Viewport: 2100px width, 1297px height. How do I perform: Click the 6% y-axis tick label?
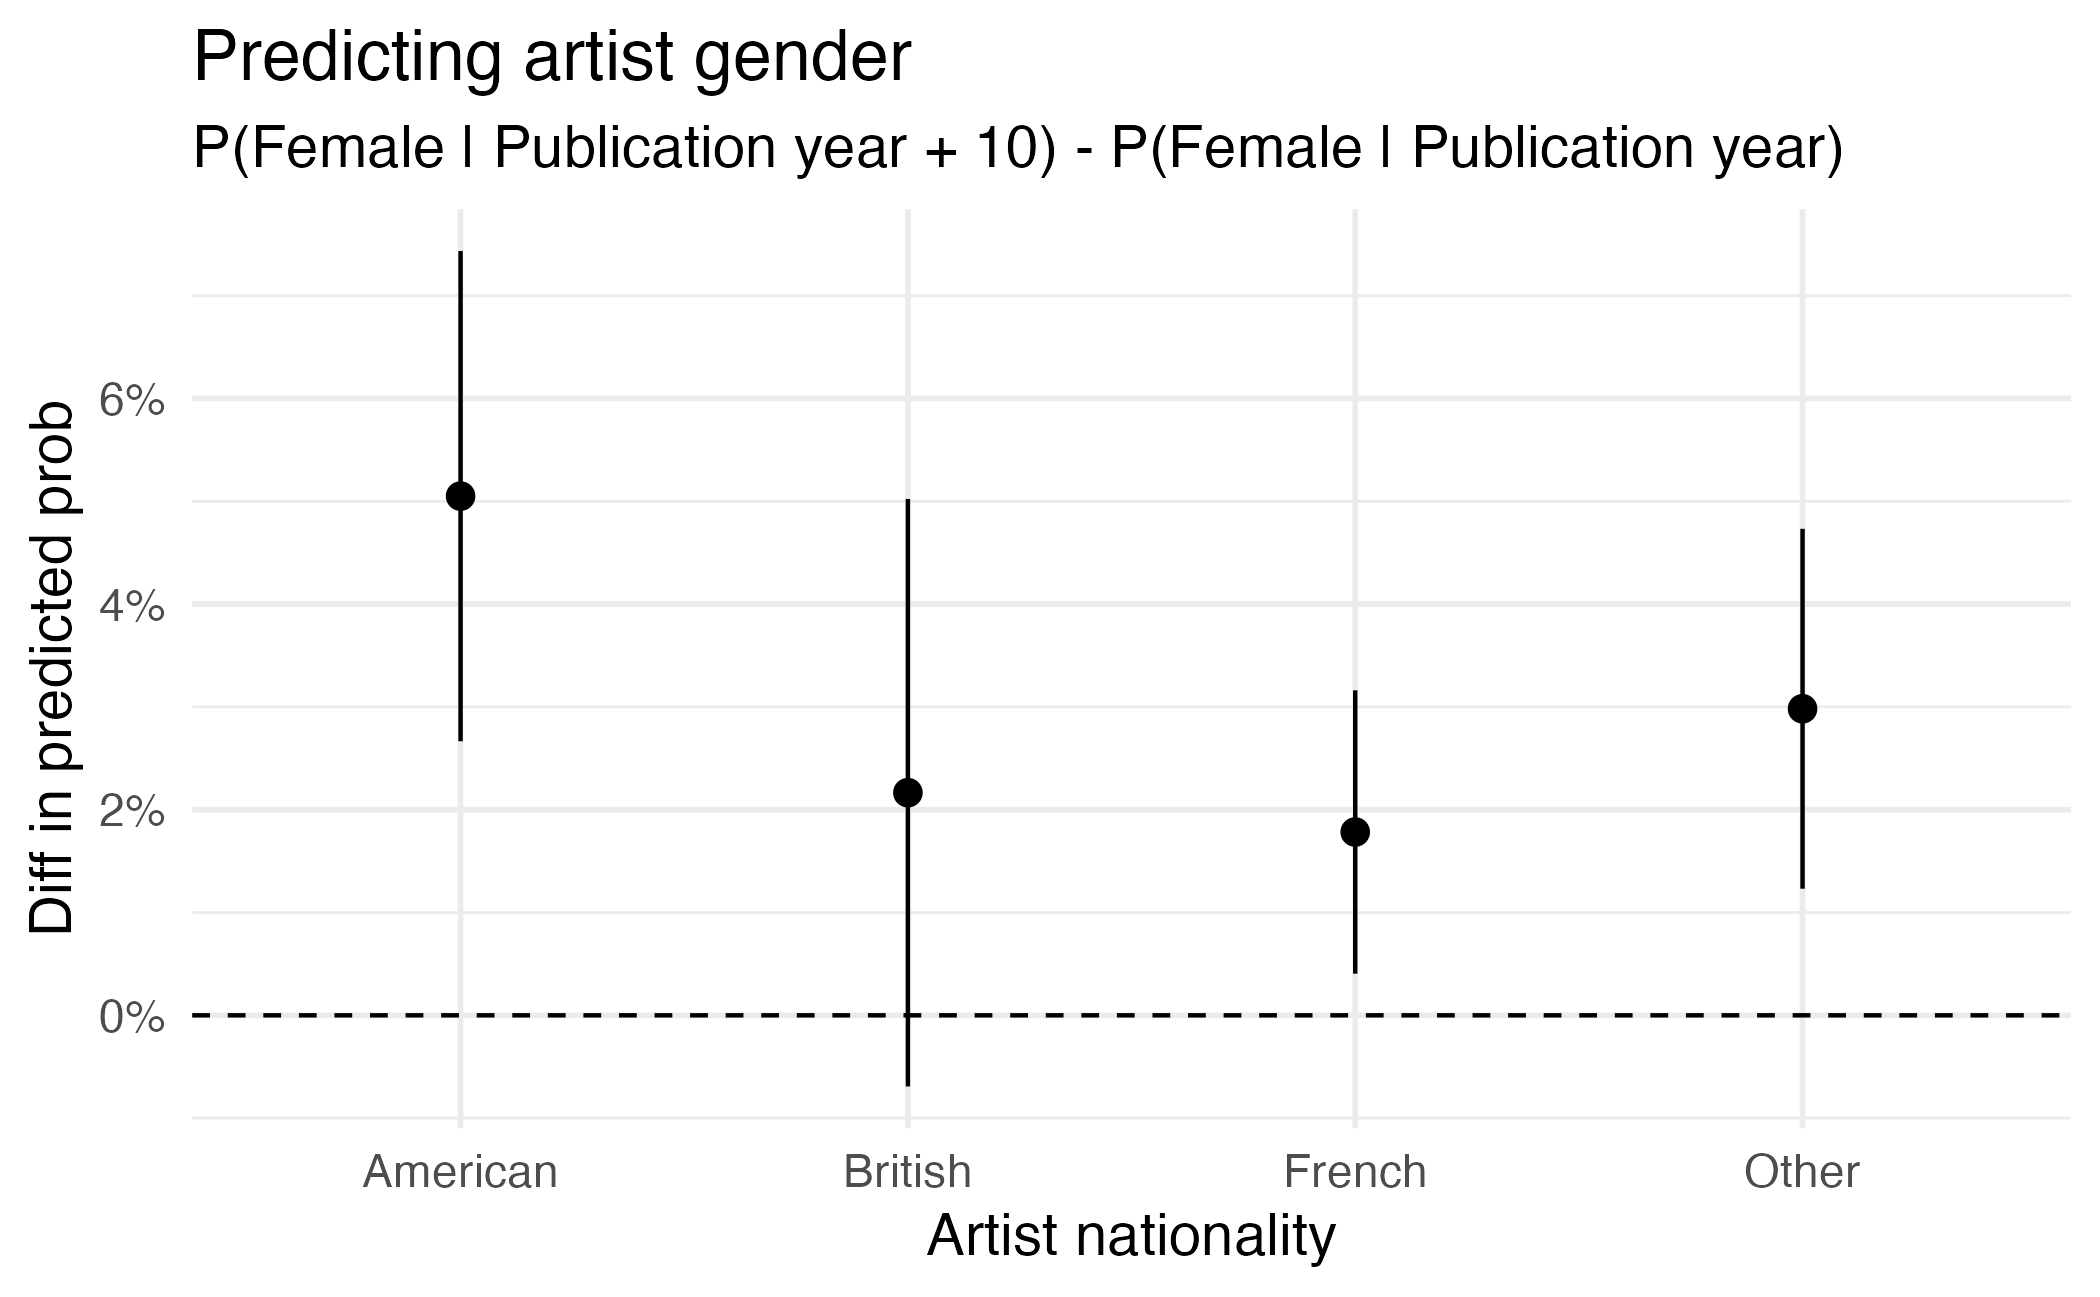[131, 401]
